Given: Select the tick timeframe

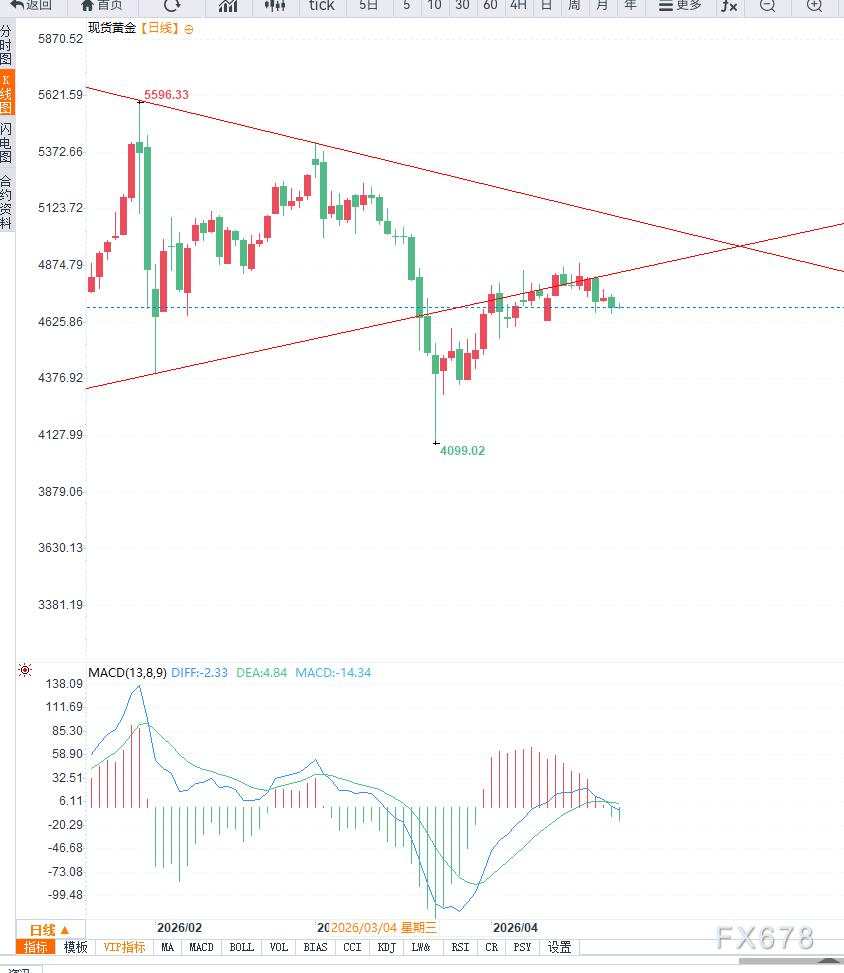Looking at the screenshot, I should (321, 5).
